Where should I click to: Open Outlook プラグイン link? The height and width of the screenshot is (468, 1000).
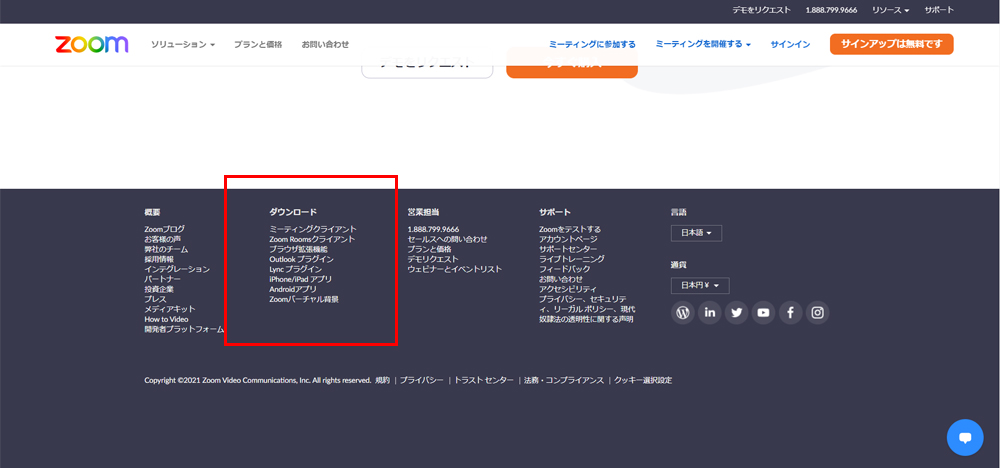302,260
